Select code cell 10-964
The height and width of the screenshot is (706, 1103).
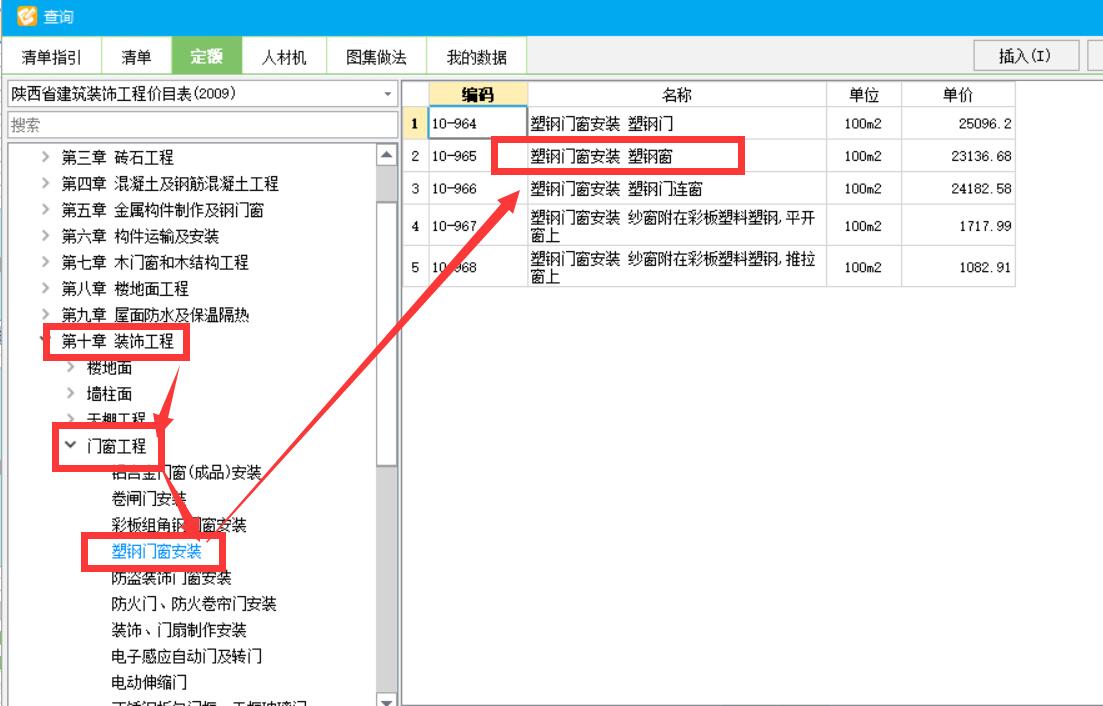point(478,123)
